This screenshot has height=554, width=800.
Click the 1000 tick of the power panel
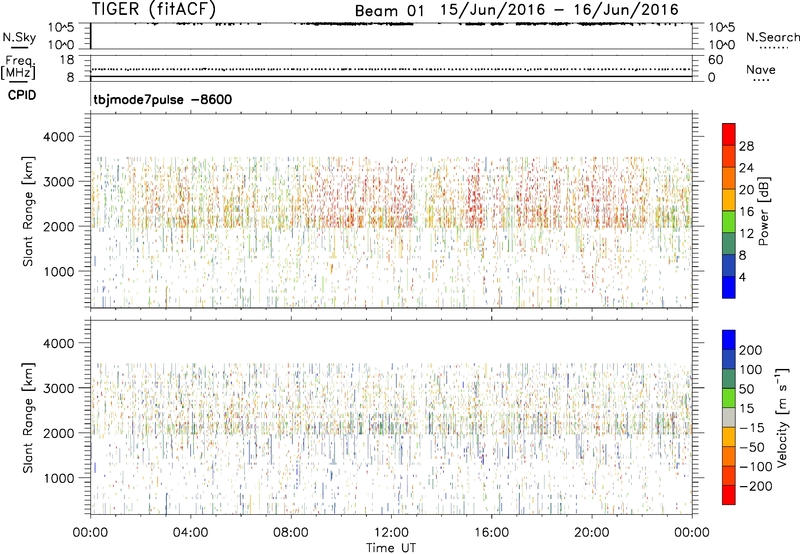[x=59, y=271]
